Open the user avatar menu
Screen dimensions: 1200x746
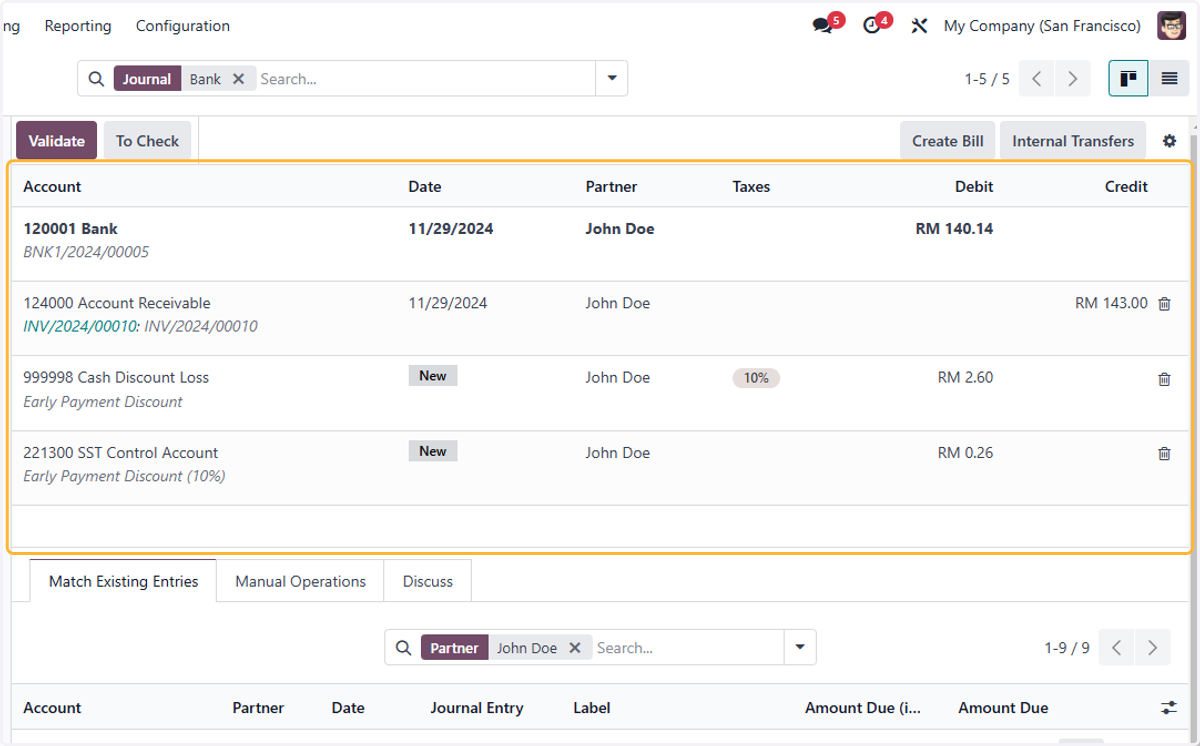(x=1172, y=26)
